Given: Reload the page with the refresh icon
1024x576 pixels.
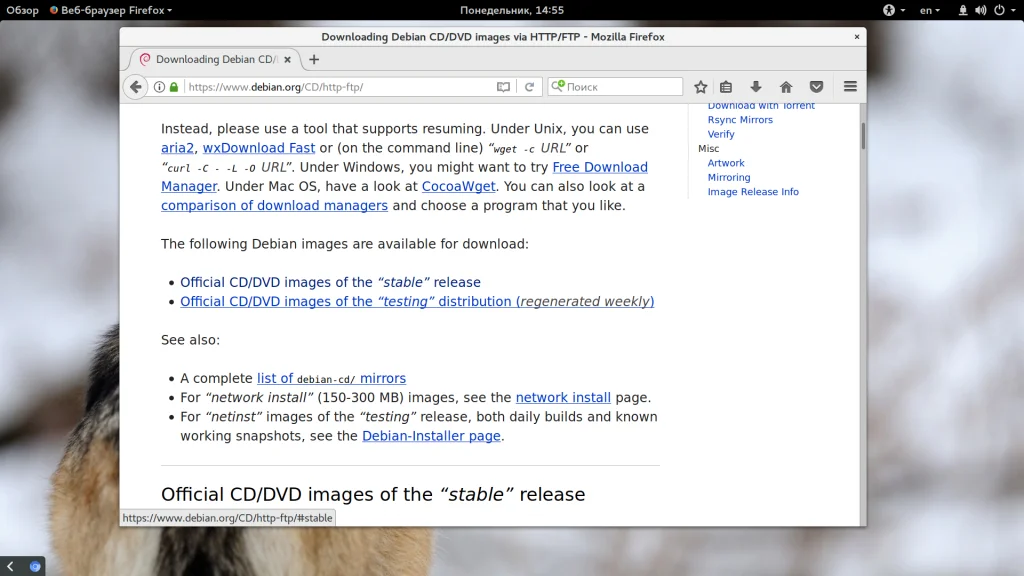Looking at the screenshot, I should click(x=530, y=87).
